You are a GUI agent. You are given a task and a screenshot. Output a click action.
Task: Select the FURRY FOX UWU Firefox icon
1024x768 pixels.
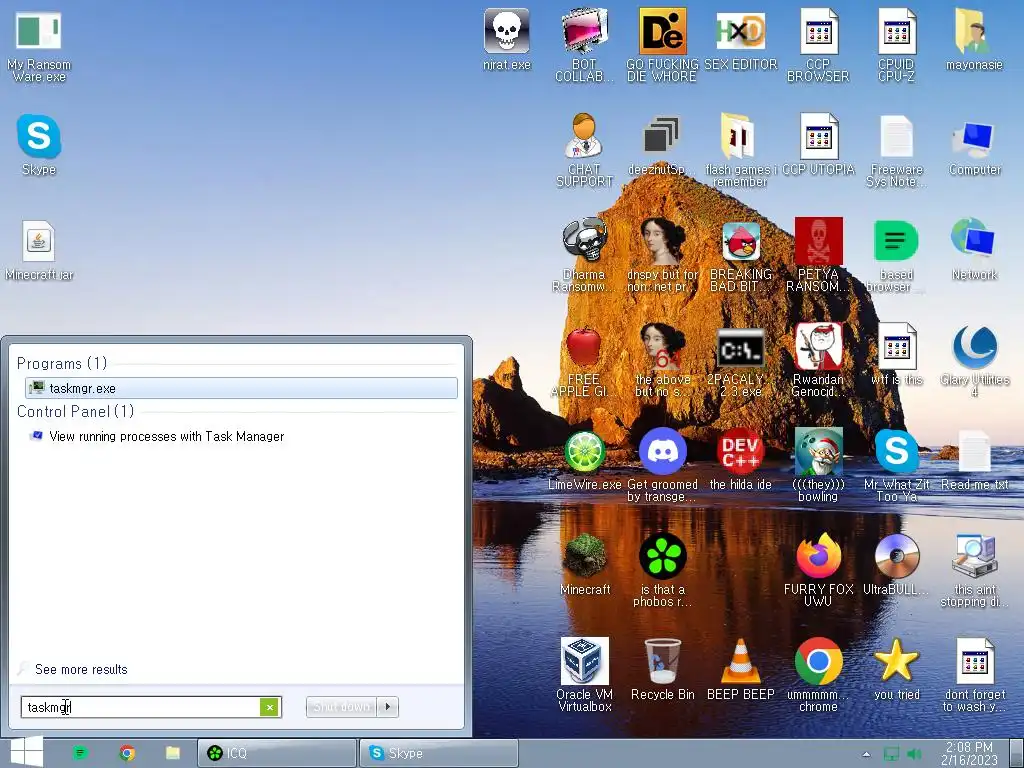[x=818, y=570]
